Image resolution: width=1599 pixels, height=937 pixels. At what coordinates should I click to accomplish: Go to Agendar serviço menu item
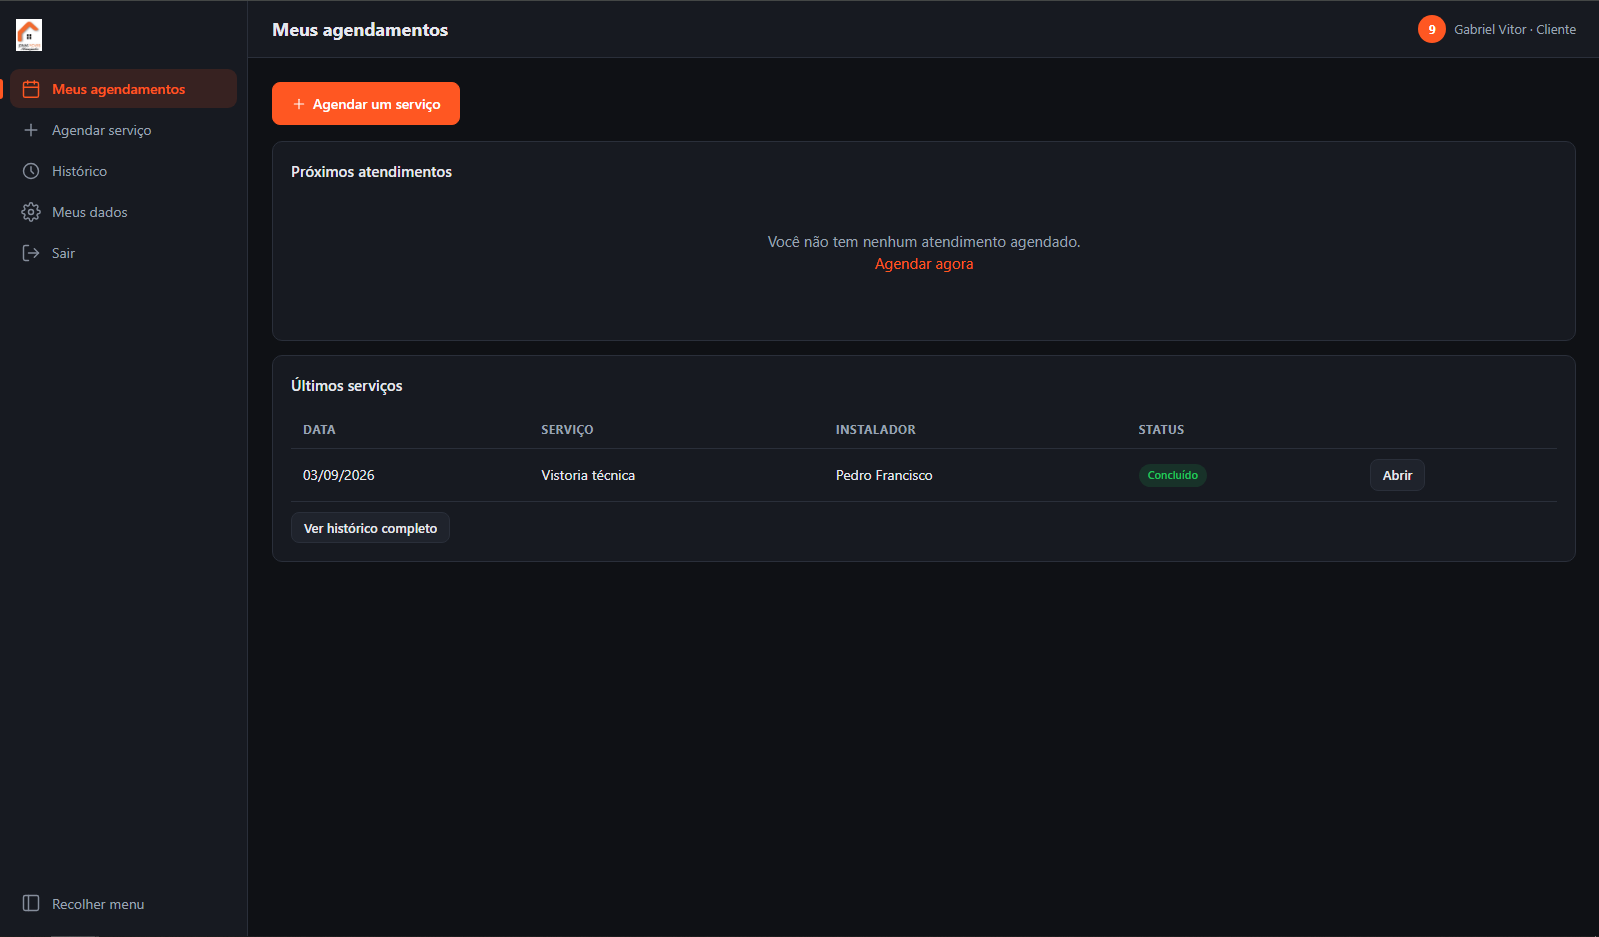pos(124,130)
